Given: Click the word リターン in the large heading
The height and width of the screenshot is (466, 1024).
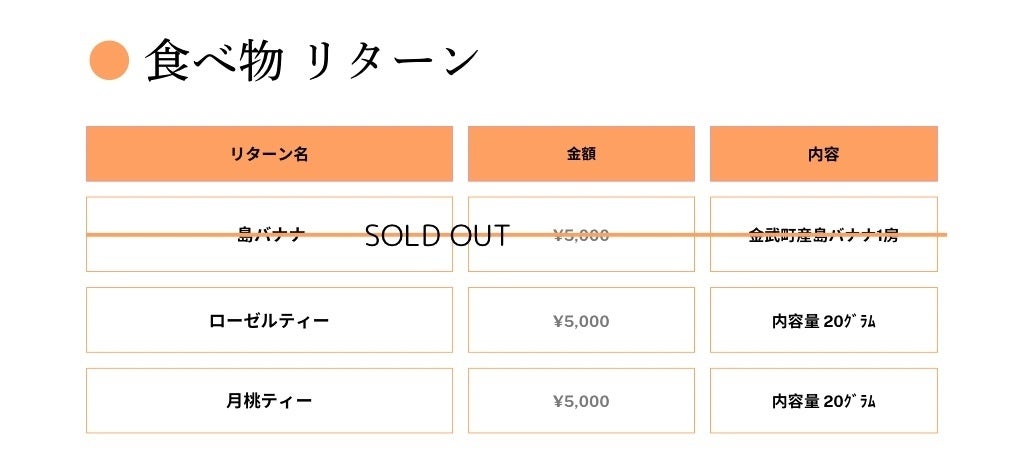Looking at the screenshot, I should pos(392,61).
